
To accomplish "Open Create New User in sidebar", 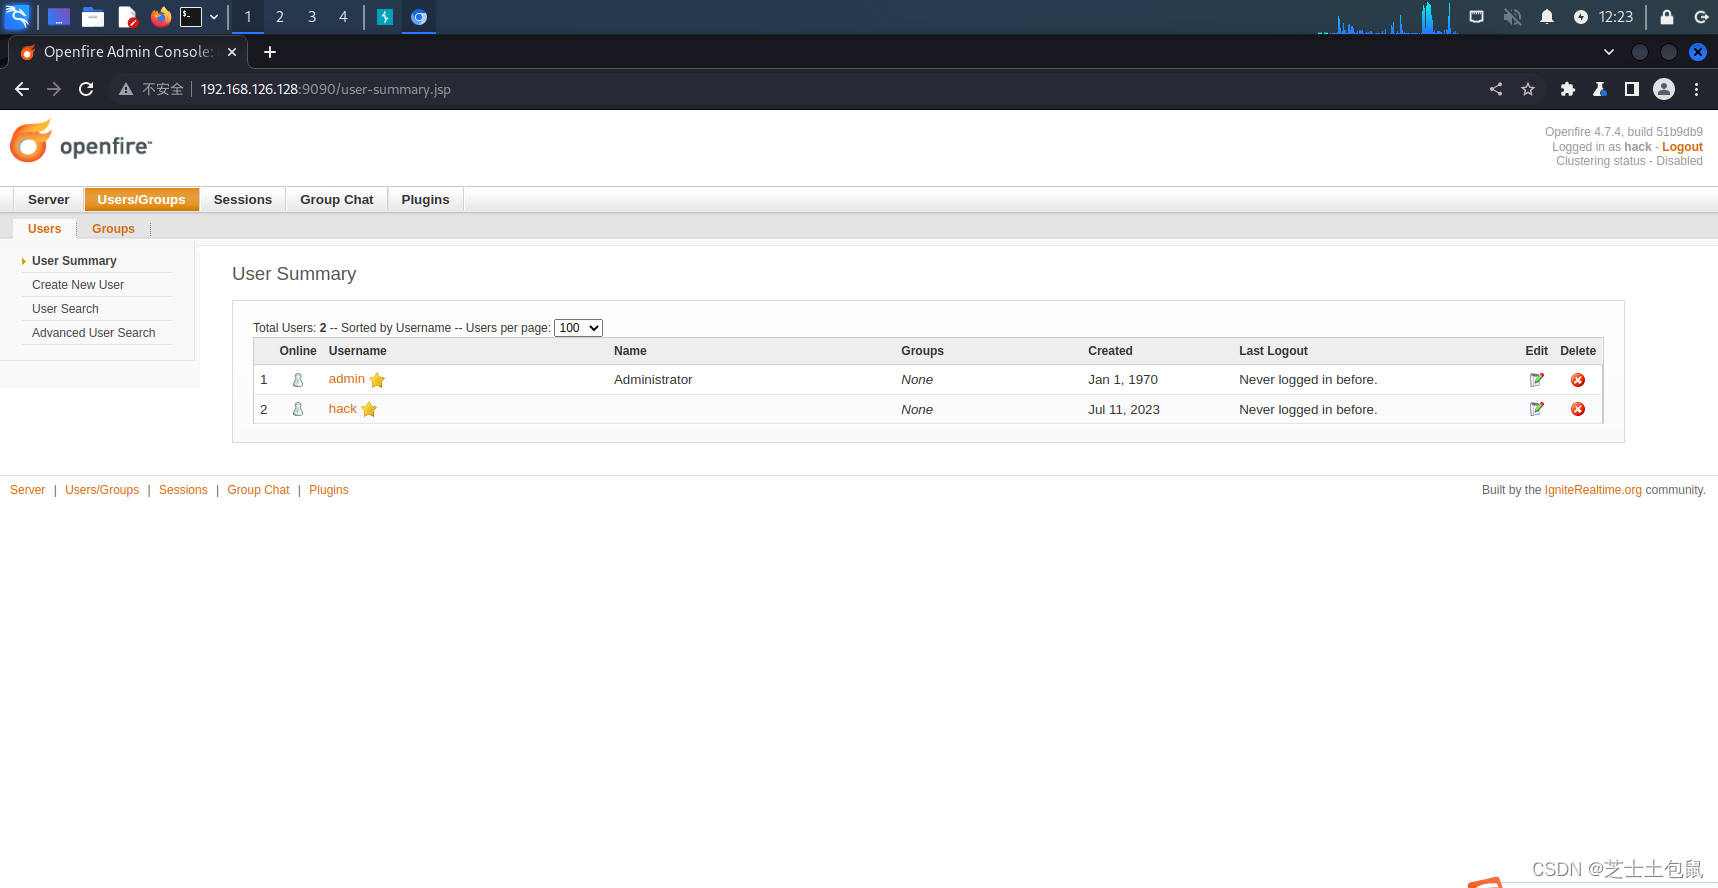I will (x=78, y=285).
